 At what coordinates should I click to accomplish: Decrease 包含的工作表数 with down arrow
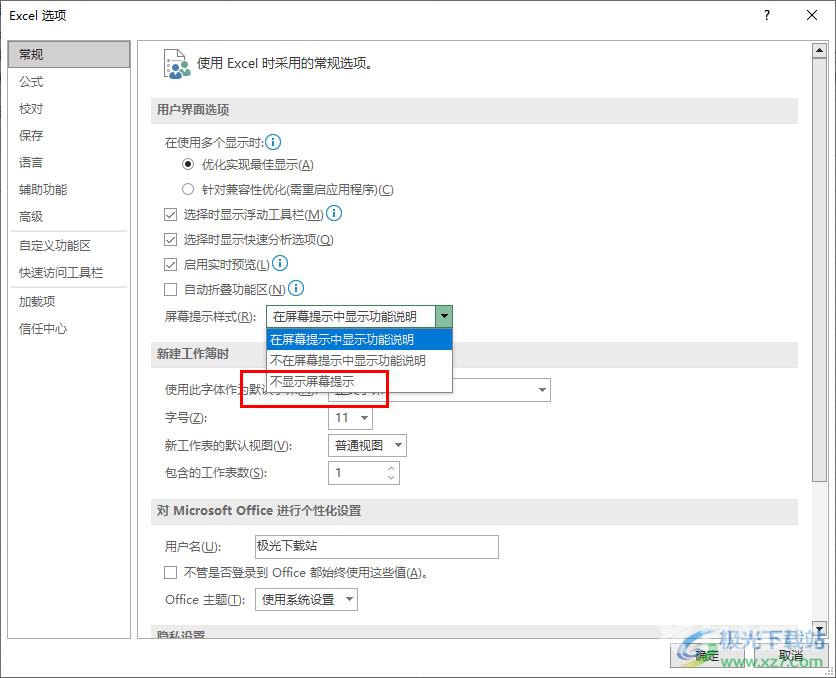tap(391, 478)
